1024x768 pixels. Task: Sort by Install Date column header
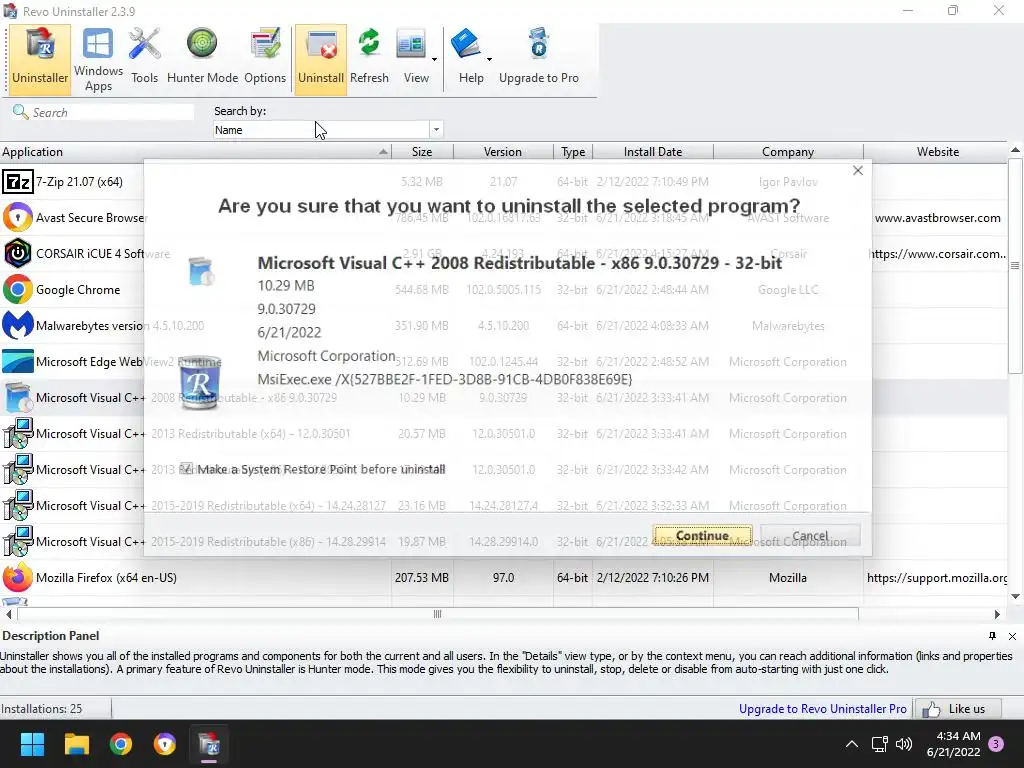point(653,152)
